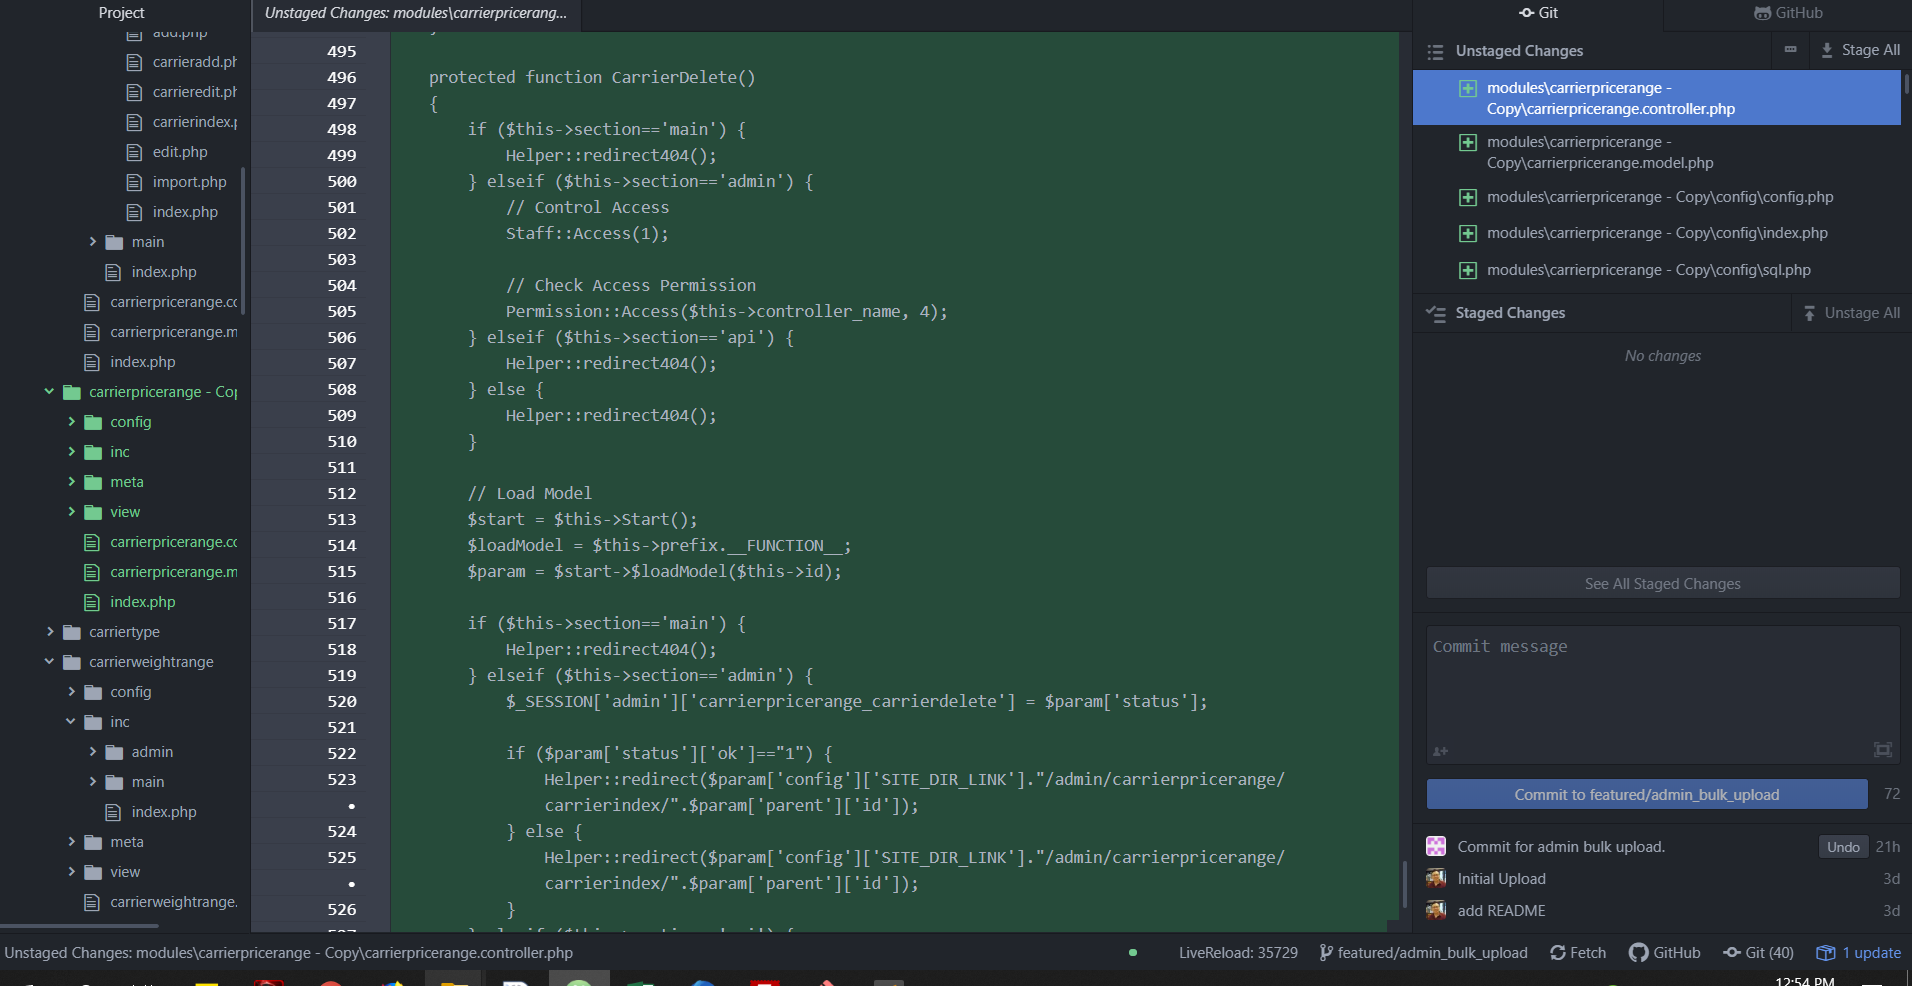The height and width of the screenshot is (986, 1912).
Task: Click the add co-authors icon in commit box
Action: 1440,751
